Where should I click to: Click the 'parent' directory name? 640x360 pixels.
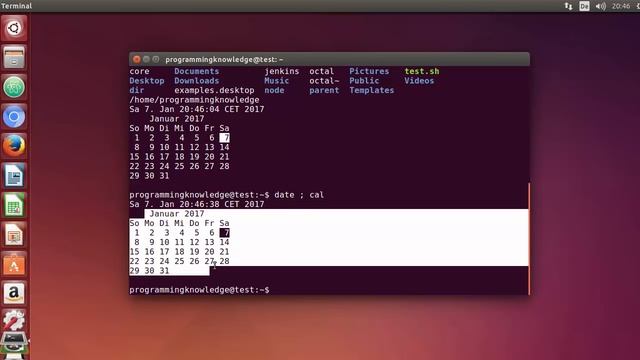[324, 90]
